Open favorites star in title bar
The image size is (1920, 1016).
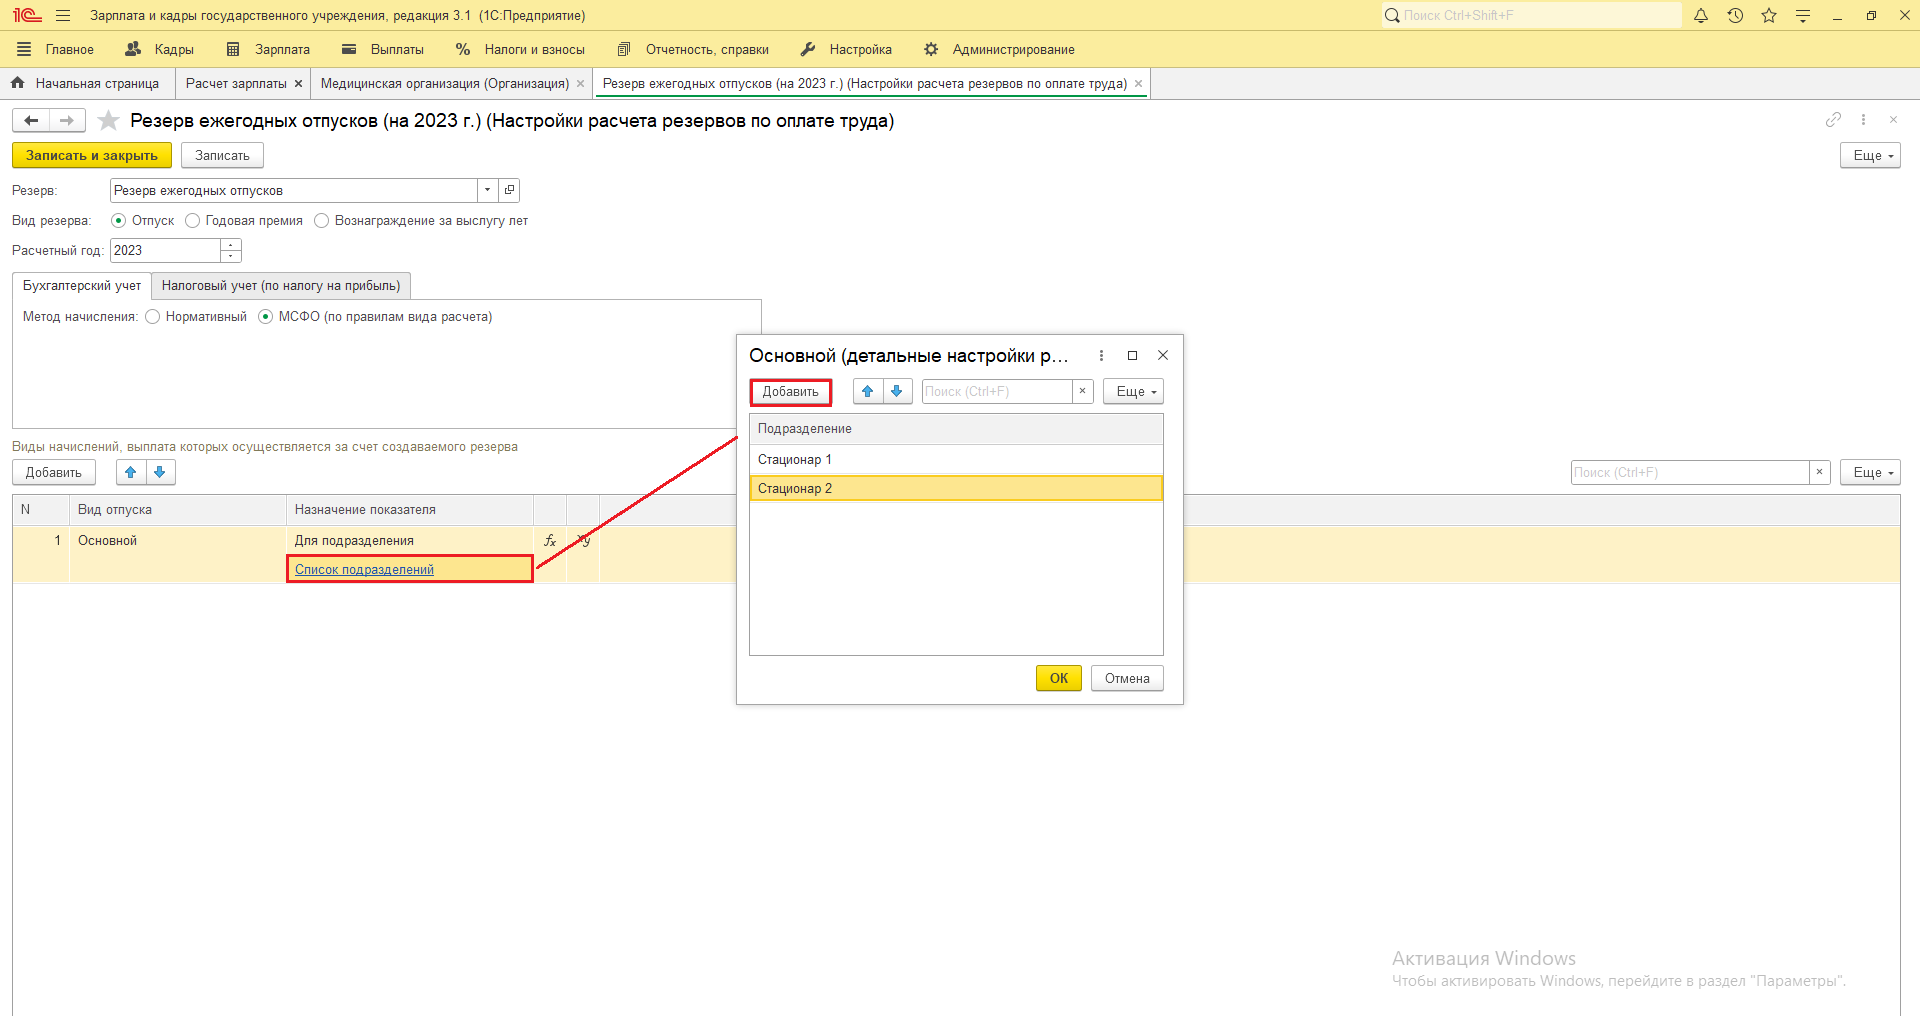click(1769, 16)
